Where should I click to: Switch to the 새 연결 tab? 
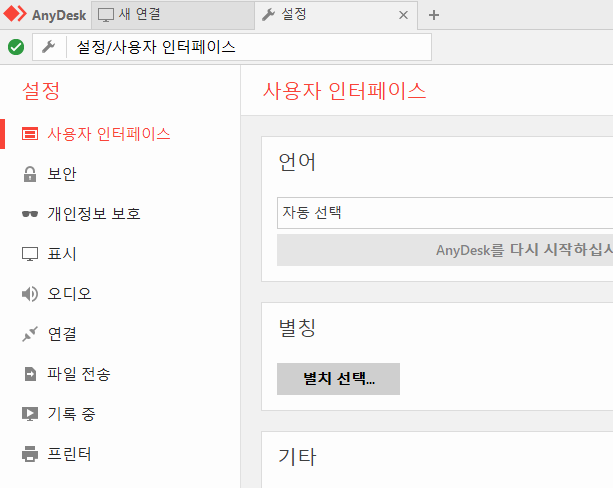173,15
